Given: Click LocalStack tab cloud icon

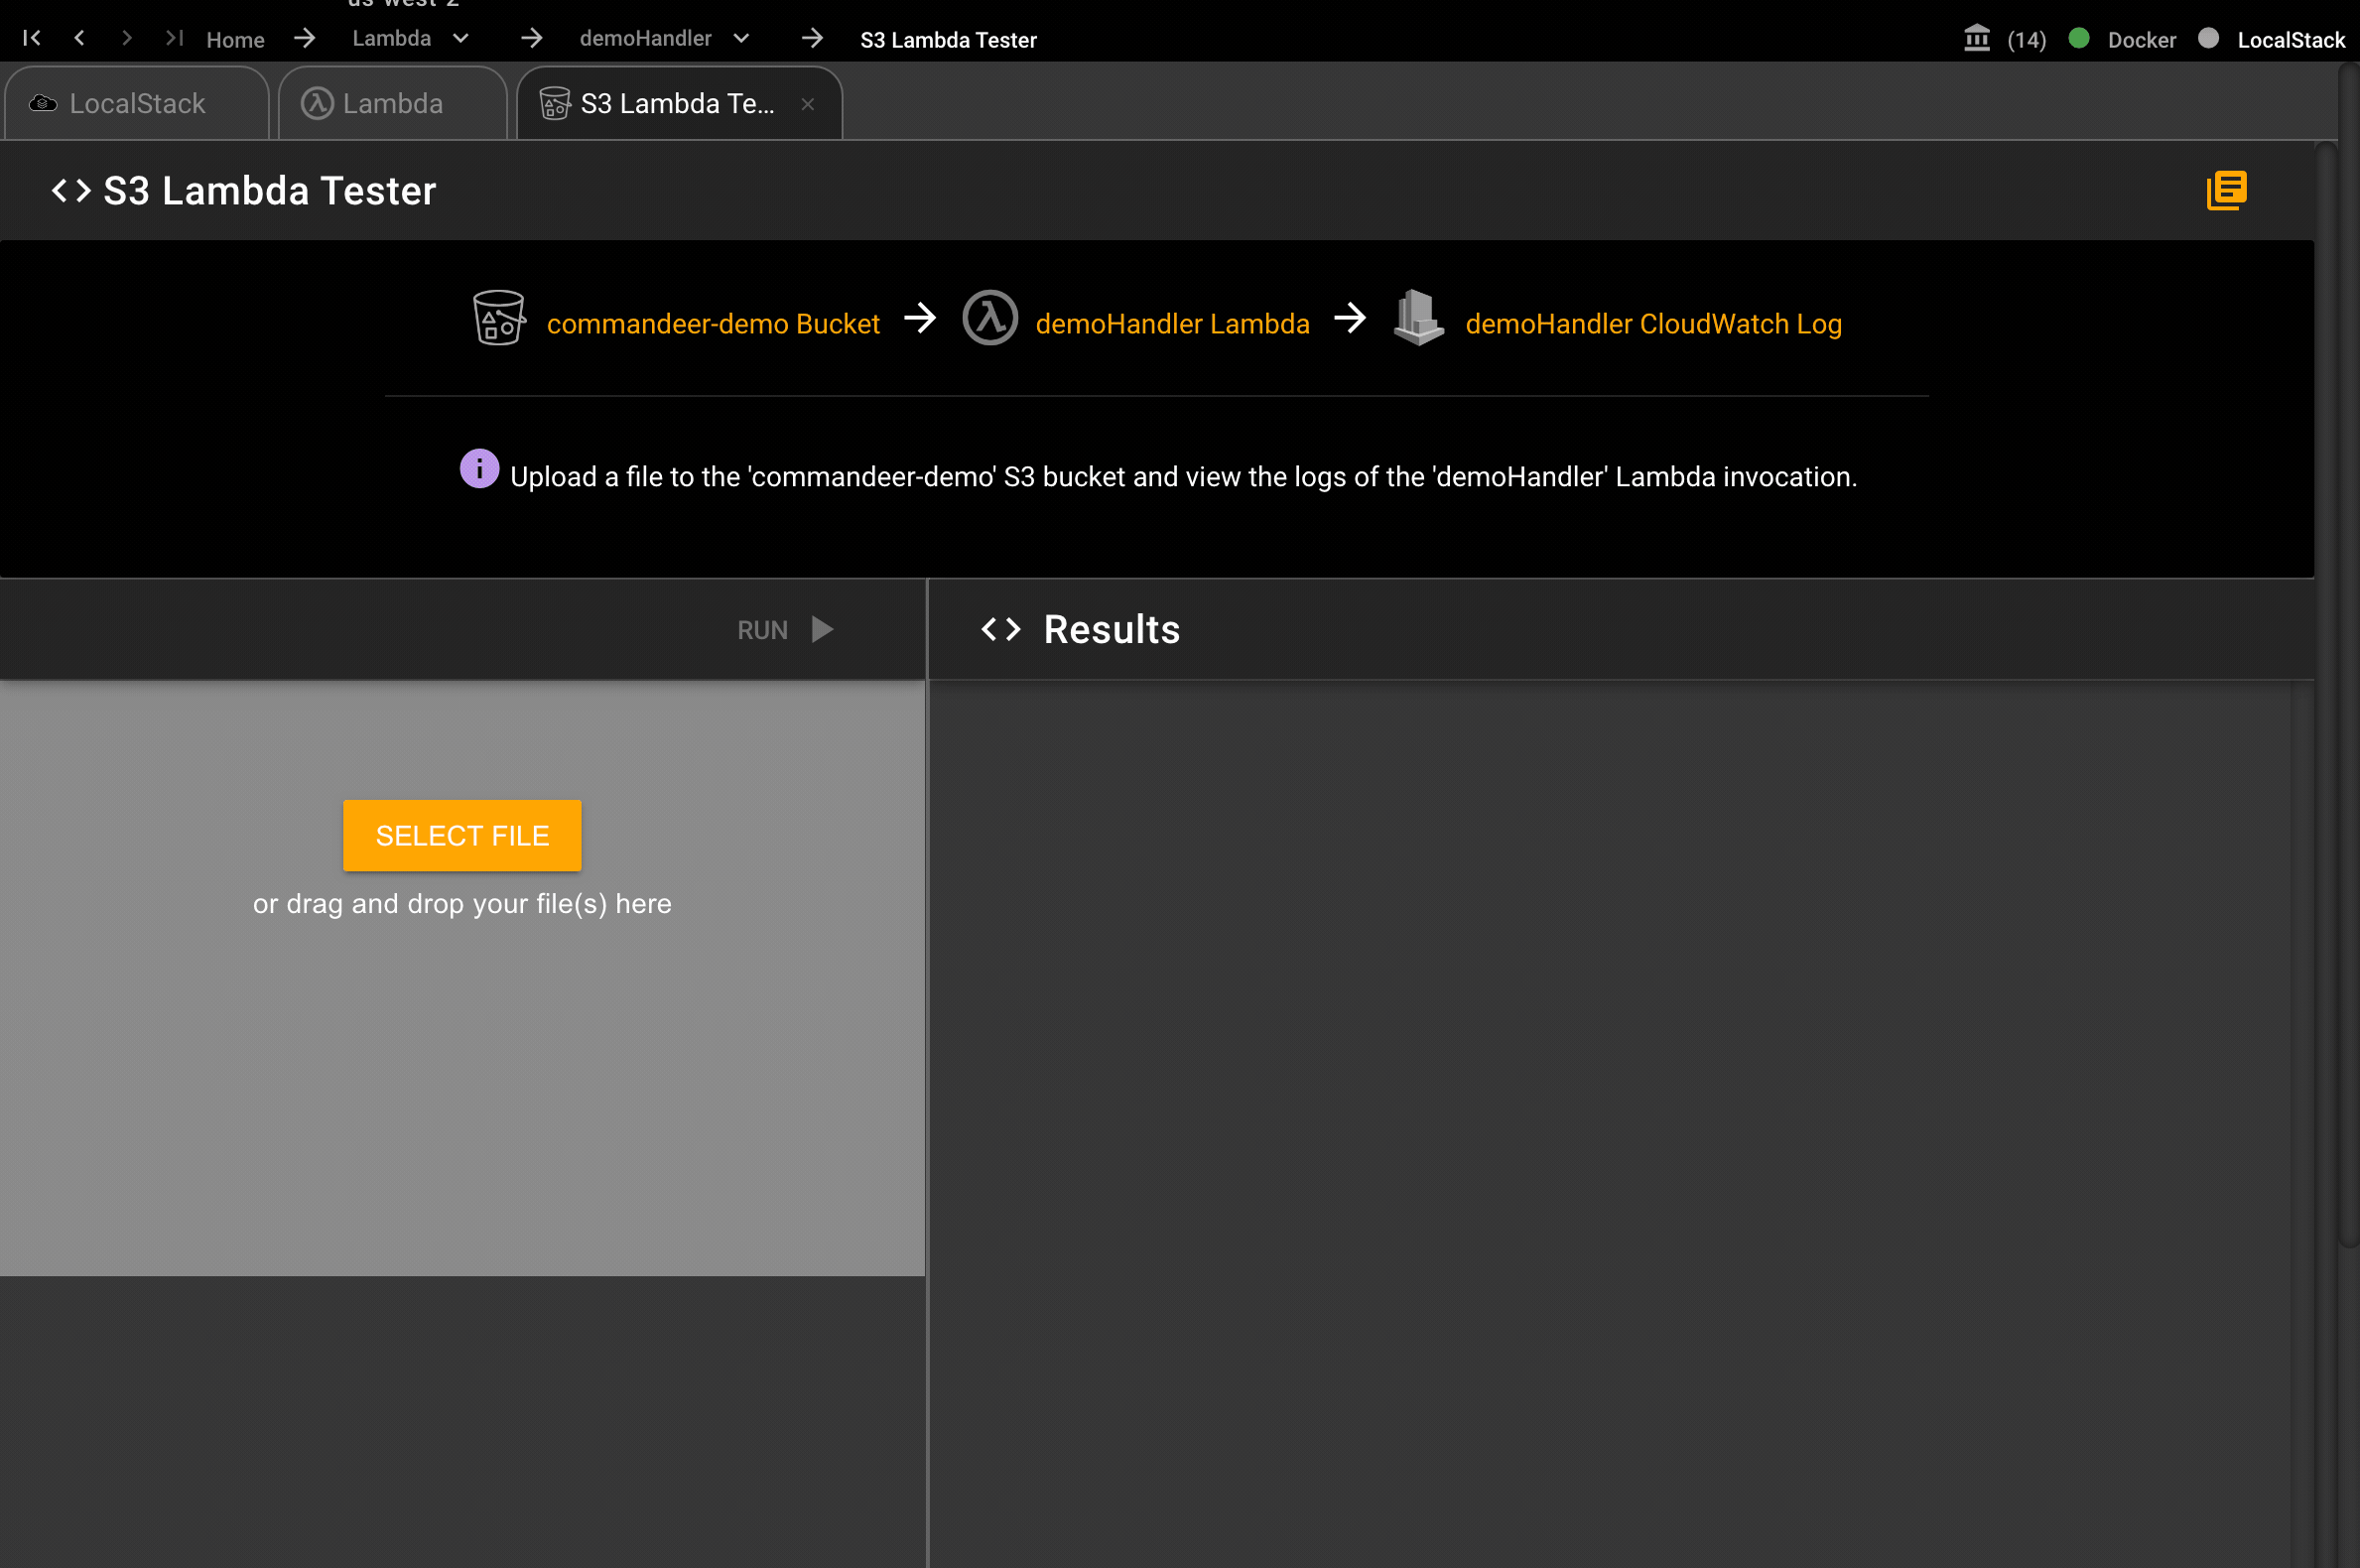Looking at the screenshot, I should 43,103.
